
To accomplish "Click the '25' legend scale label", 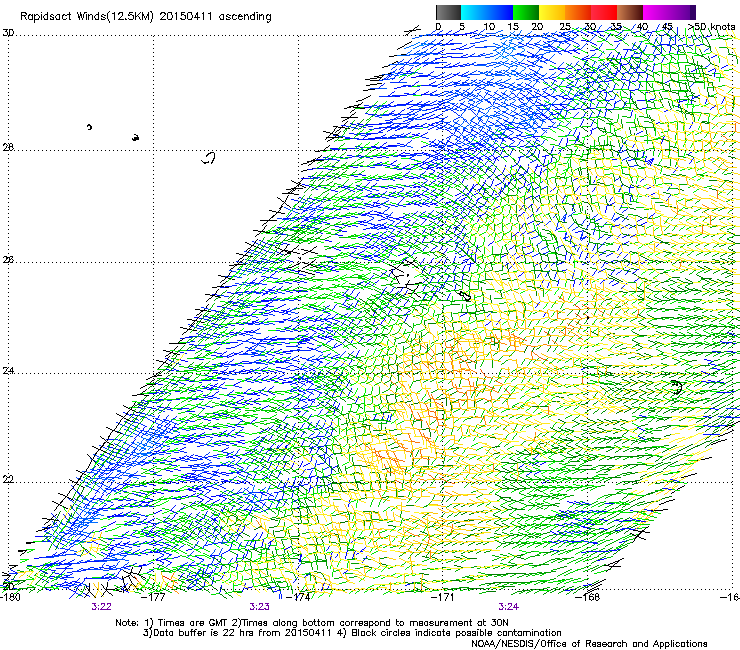I will tap(565, 26).
